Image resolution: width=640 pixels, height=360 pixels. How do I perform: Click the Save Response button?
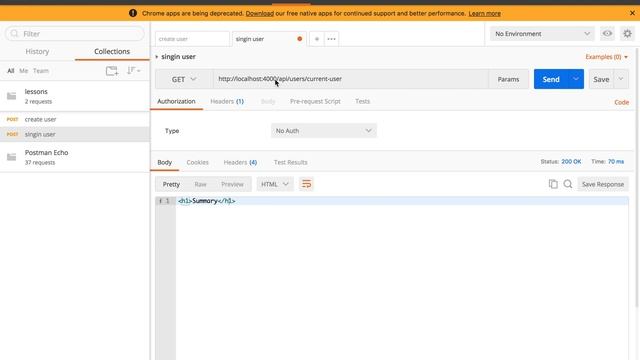603,184
